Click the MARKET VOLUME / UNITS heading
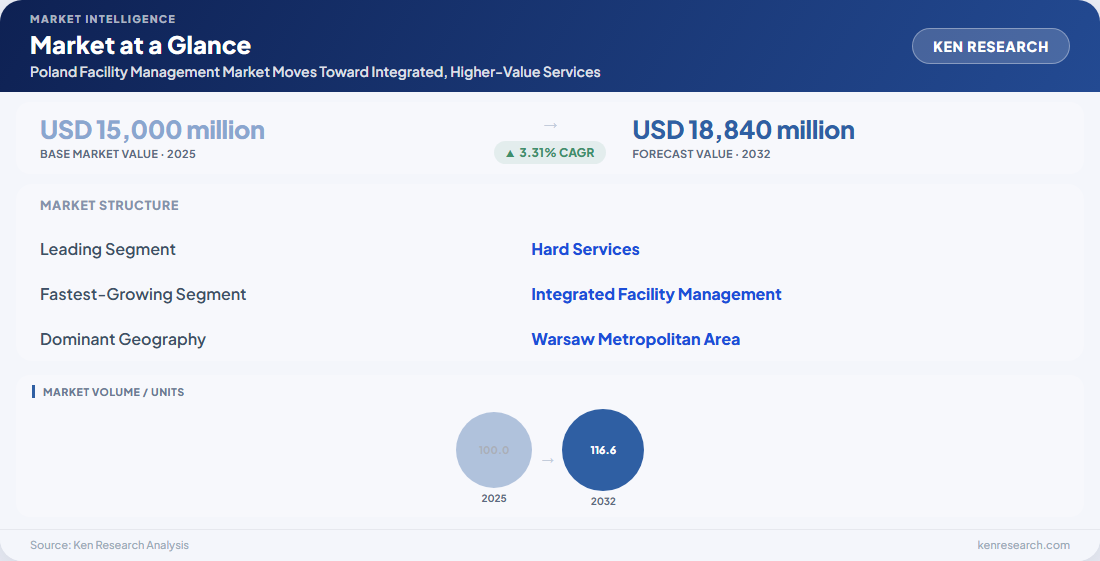This screenshot has width=1100, height=561. [x=114, y=392]
